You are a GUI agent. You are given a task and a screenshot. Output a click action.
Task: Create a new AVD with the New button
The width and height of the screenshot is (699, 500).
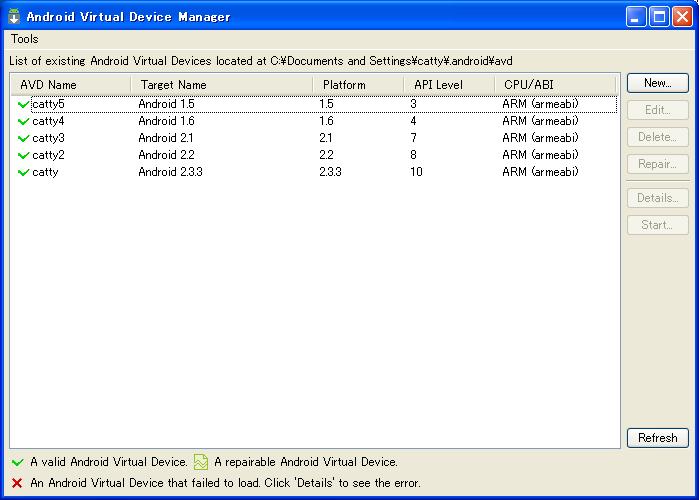pos(658,83)
